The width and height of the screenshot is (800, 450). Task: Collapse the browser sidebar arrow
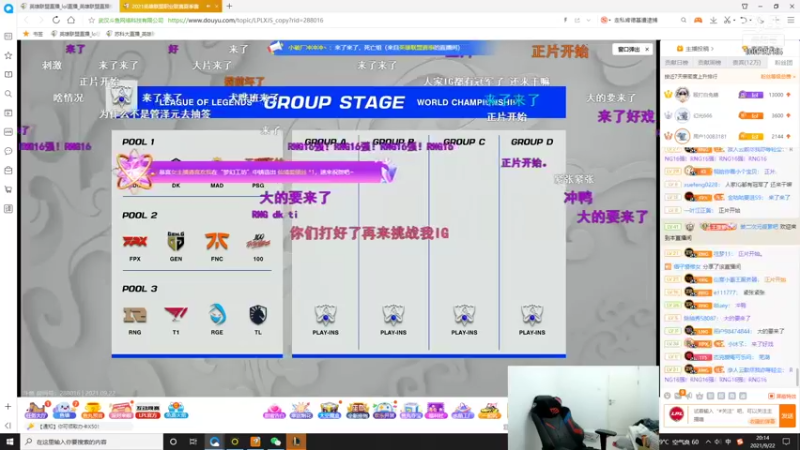(x=8, y=426)
